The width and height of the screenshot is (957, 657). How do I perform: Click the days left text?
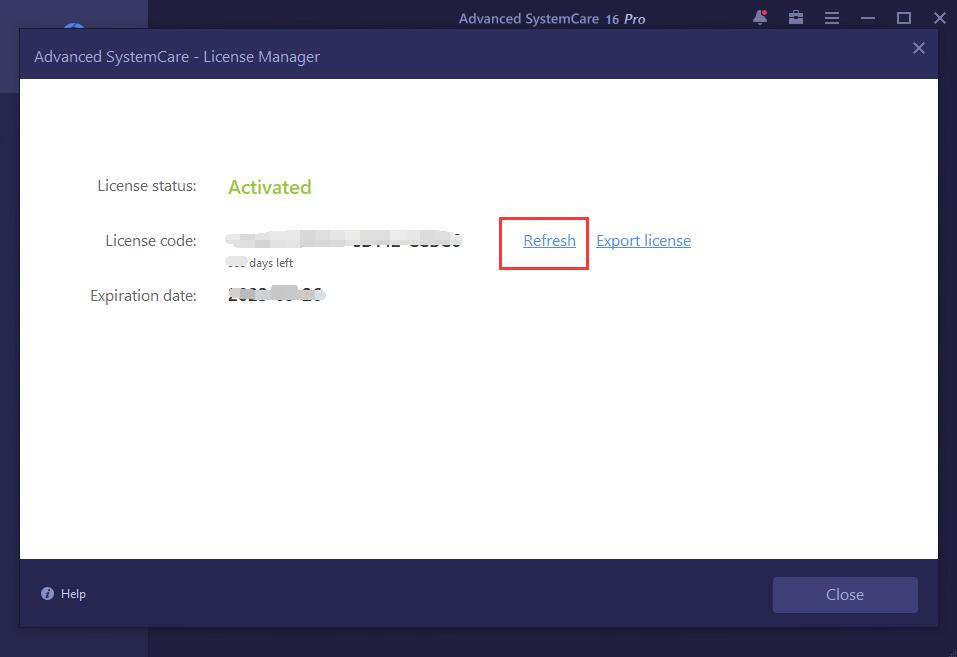pyautogui.click(x=271, y=263)
